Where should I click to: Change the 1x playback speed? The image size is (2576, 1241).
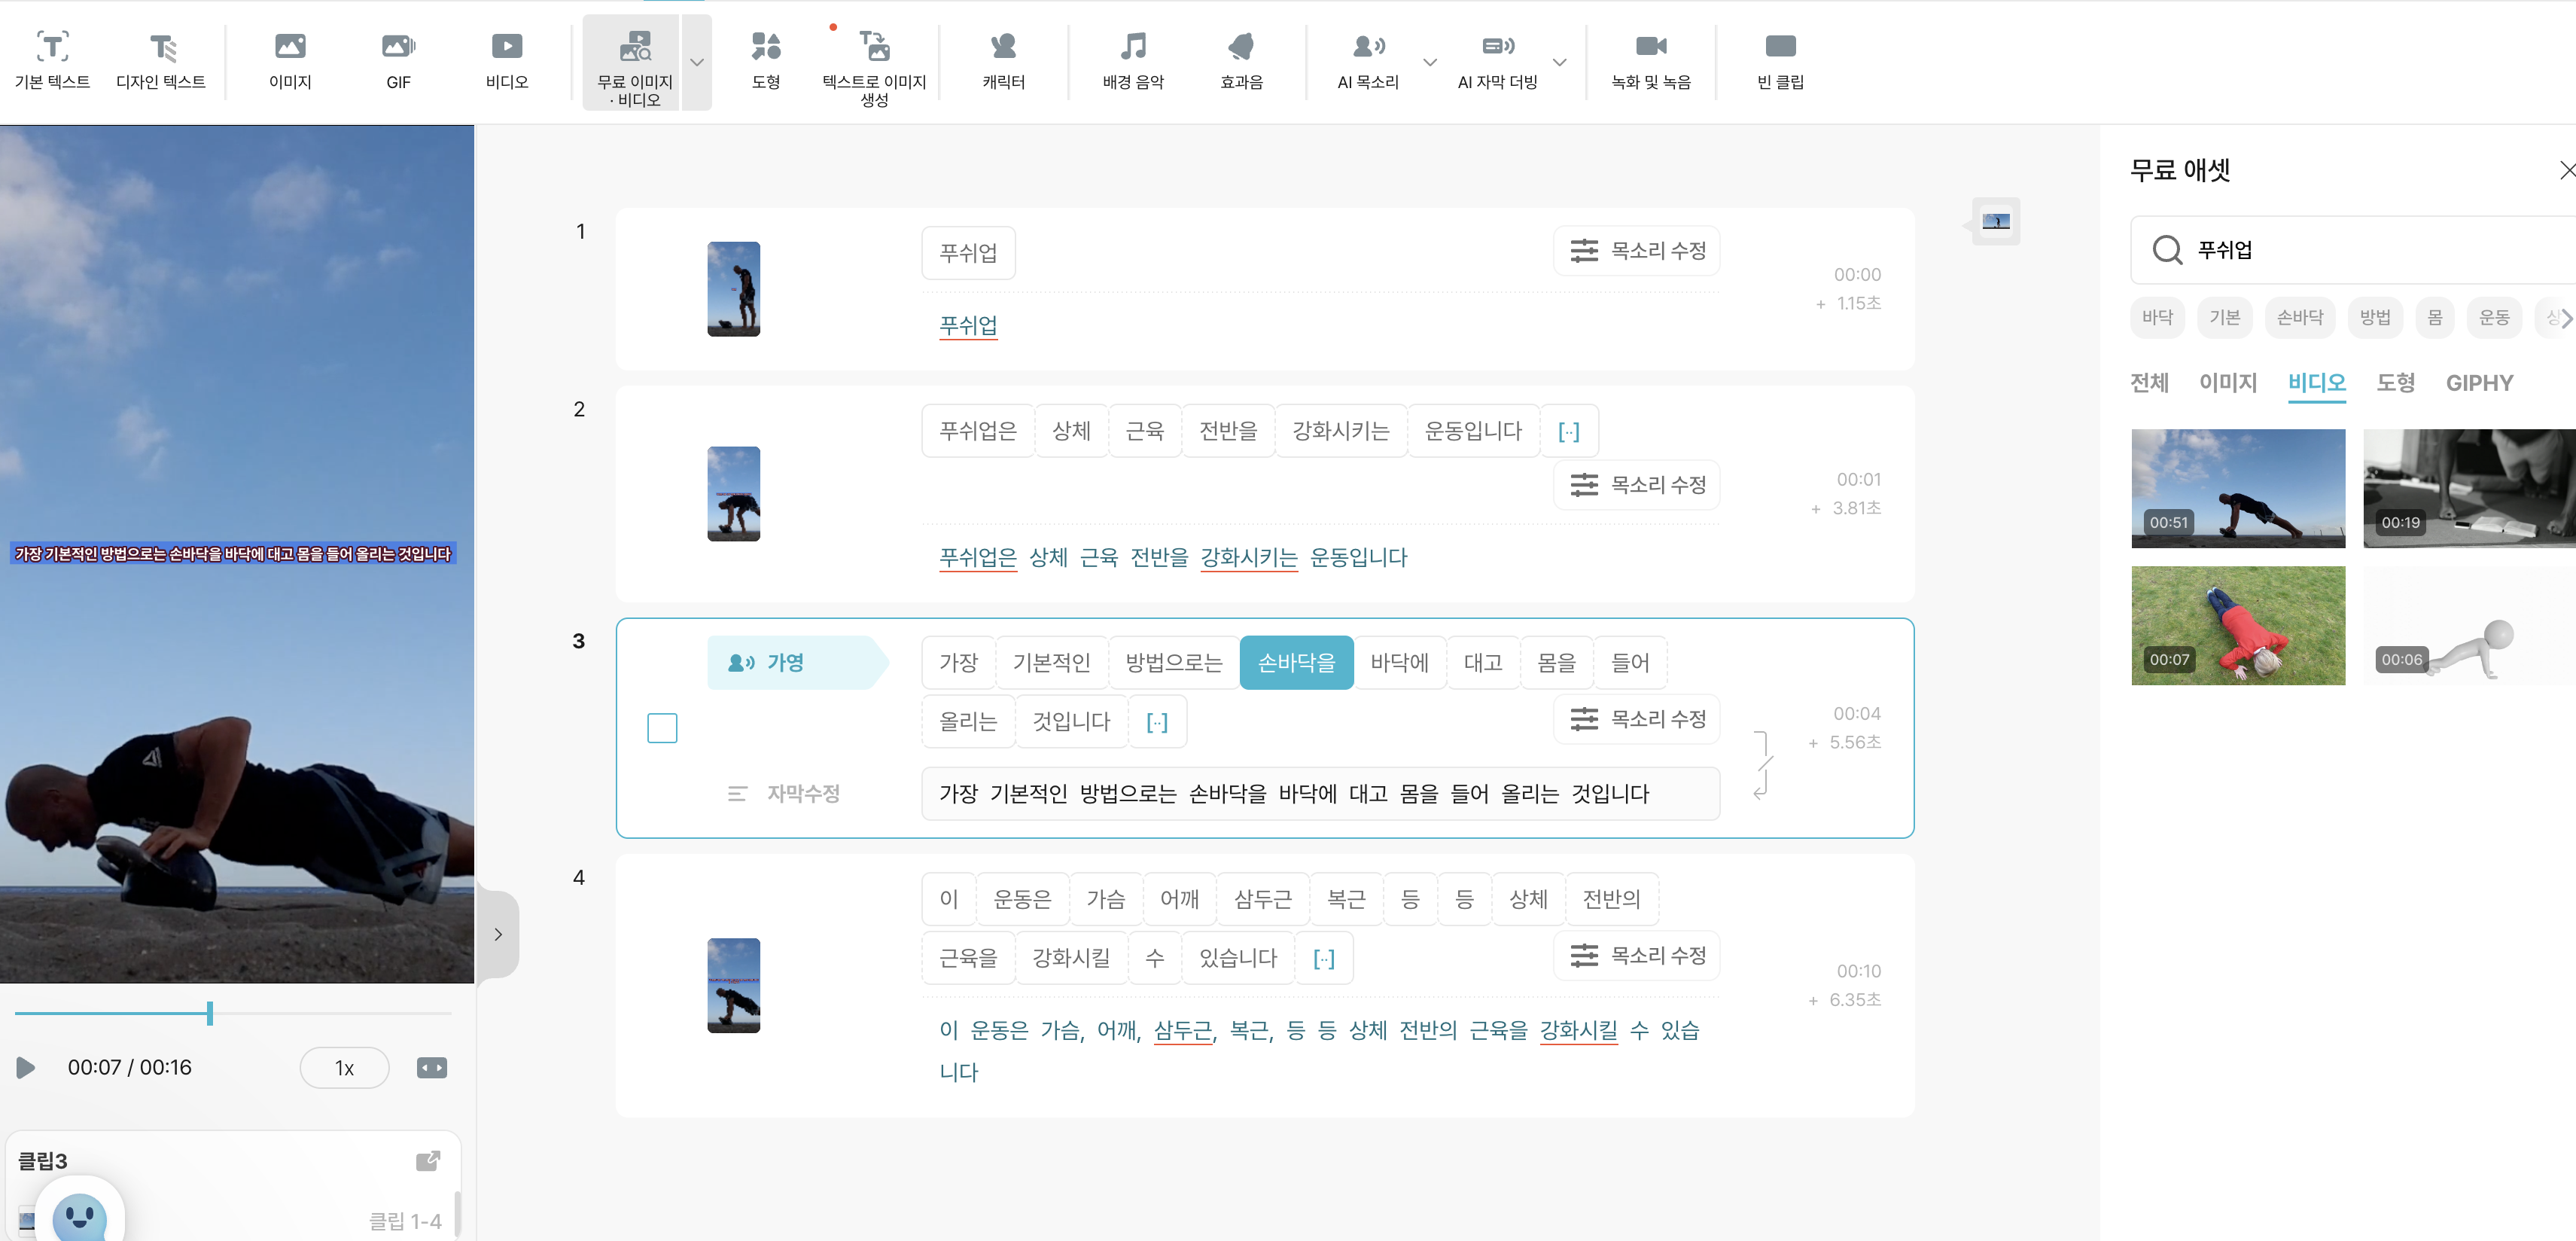[x=344, y=1067]
